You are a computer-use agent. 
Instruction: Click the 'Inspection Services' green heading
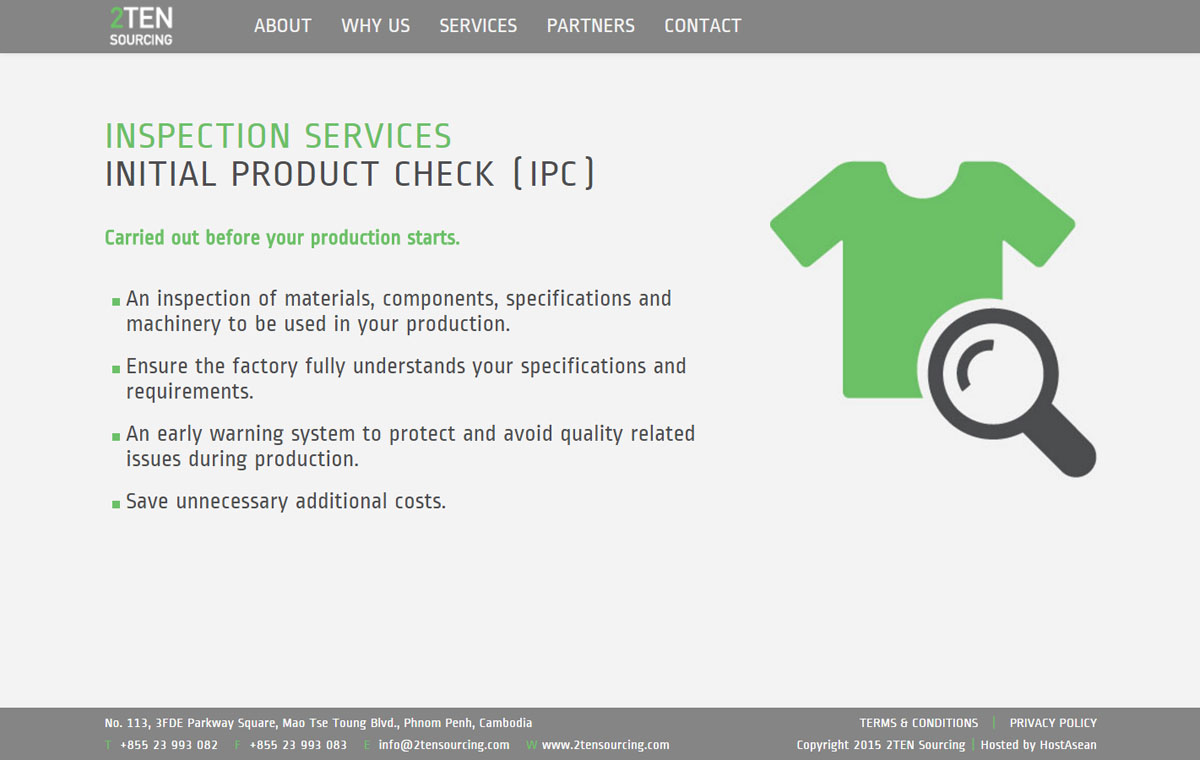coord(278,136)
